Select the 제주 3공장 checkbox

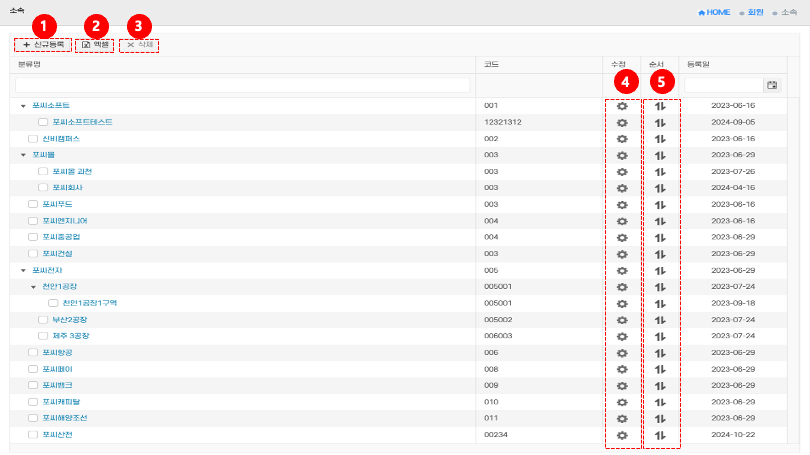click(x=43, y=336)
